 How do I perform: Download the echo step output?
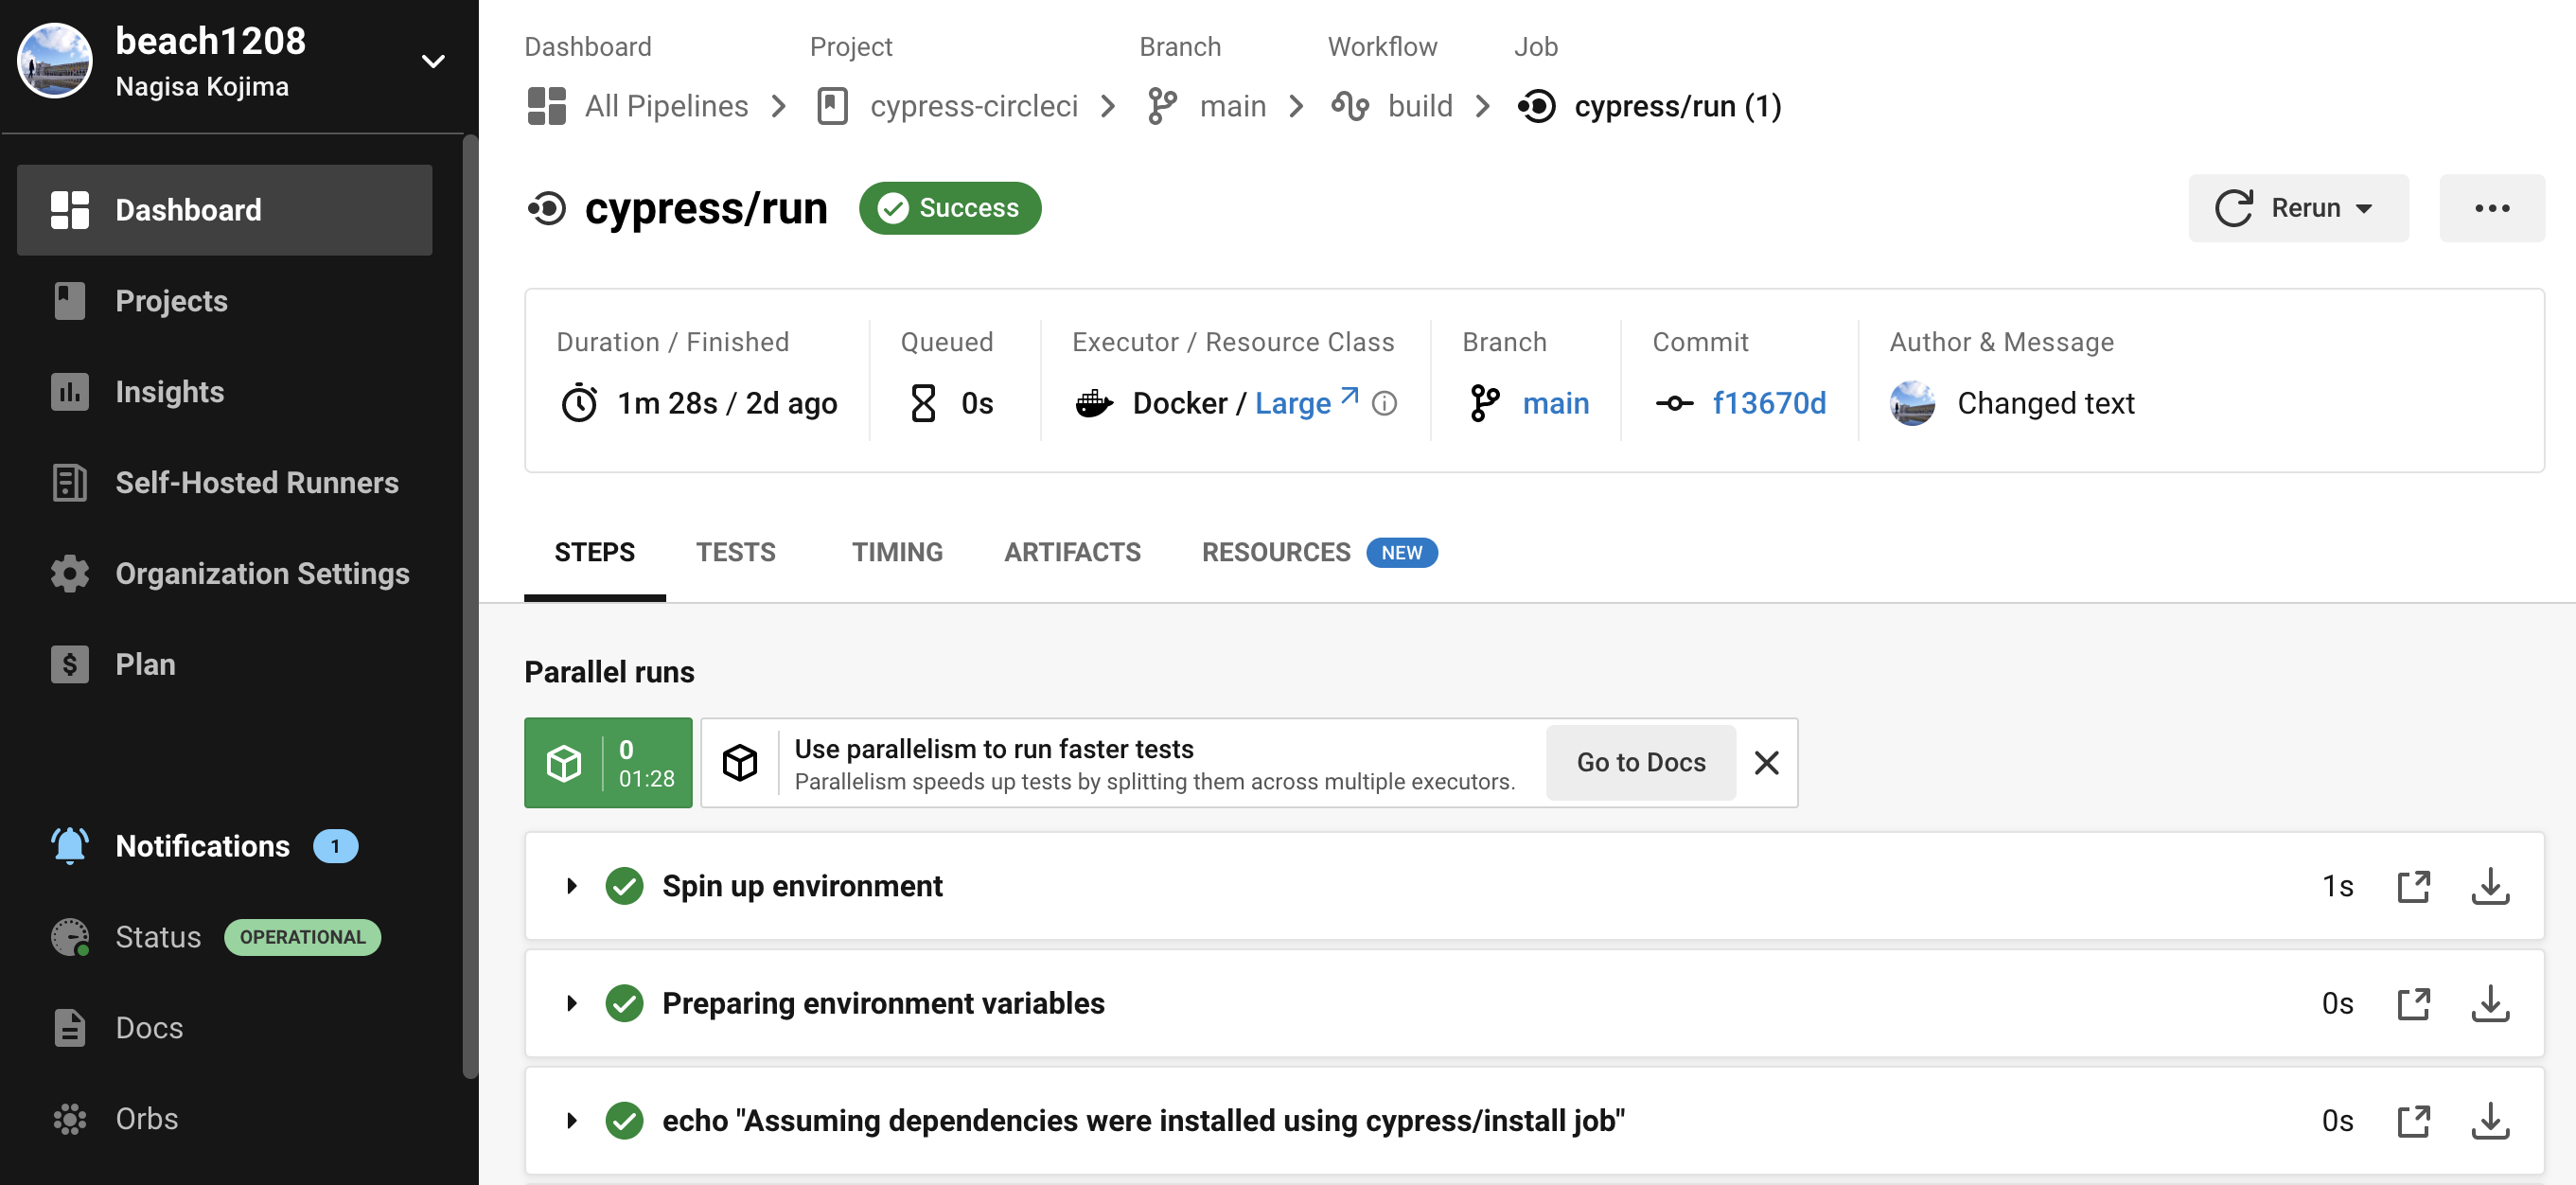pyautogui.click(x=2489, y=1120)
